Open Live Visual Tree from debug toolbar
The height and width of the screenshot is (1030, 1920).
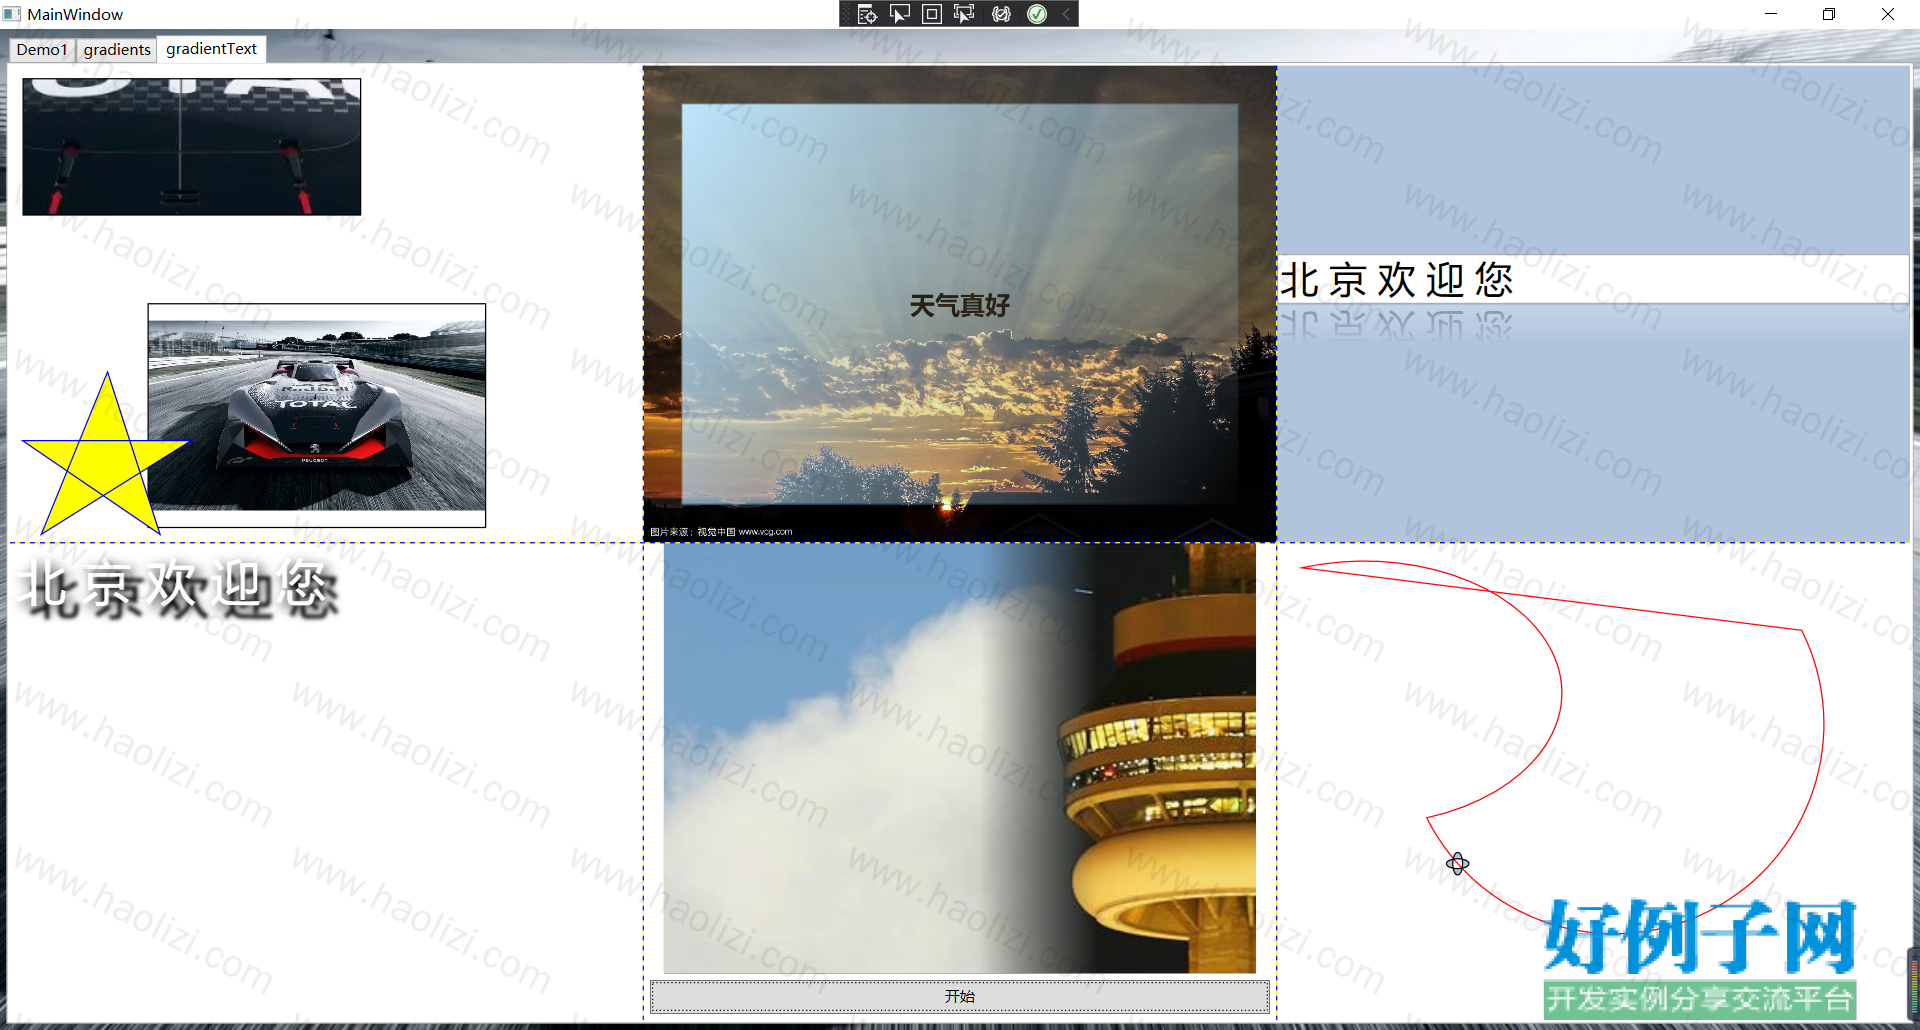pos(867,14)
